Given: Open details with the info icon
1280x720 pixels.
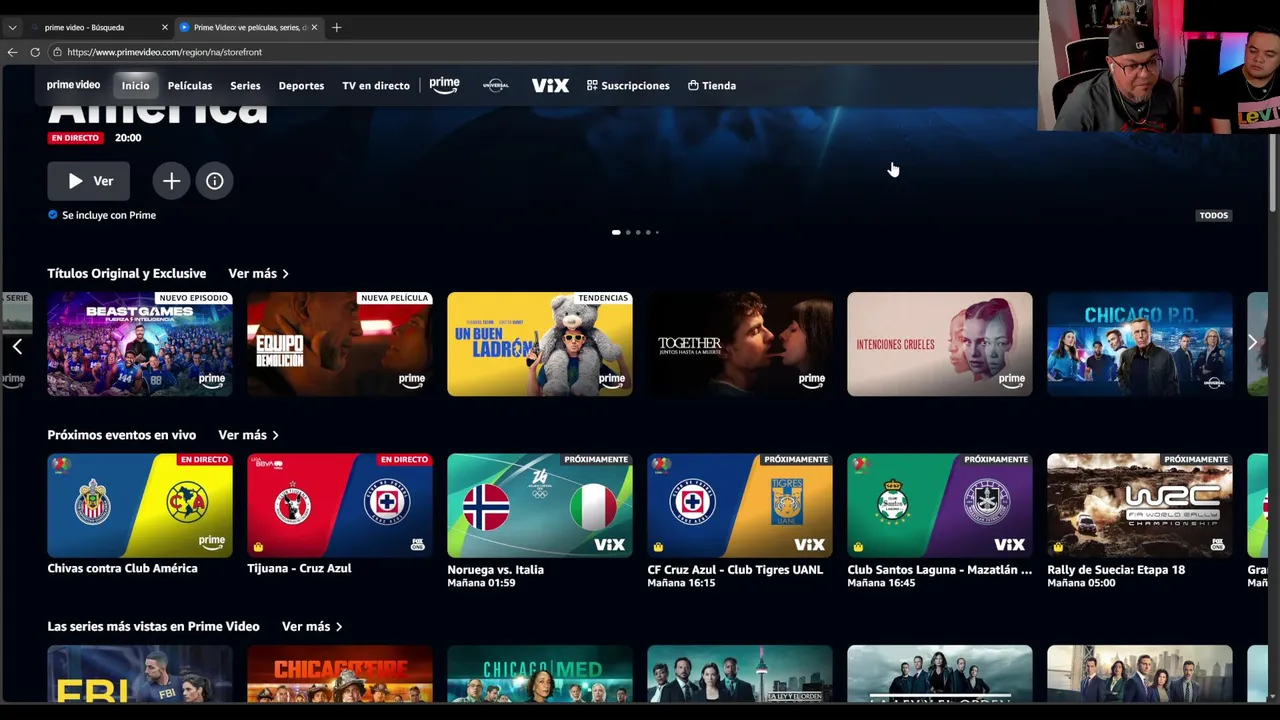Looking at the screenshot, I should tap(215, 181).
